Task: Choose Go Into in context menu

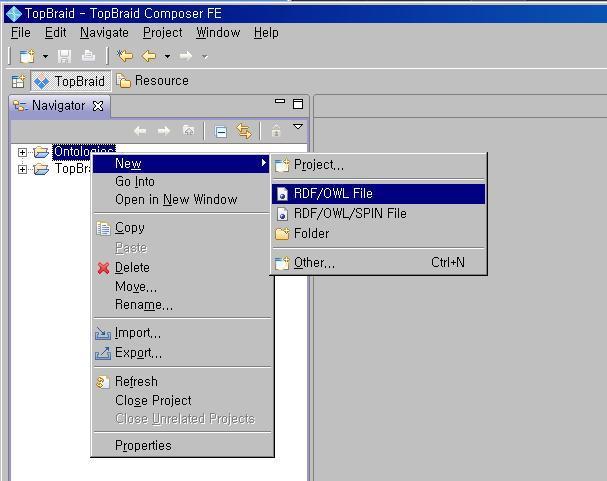Action: click(x=181, y=181)
